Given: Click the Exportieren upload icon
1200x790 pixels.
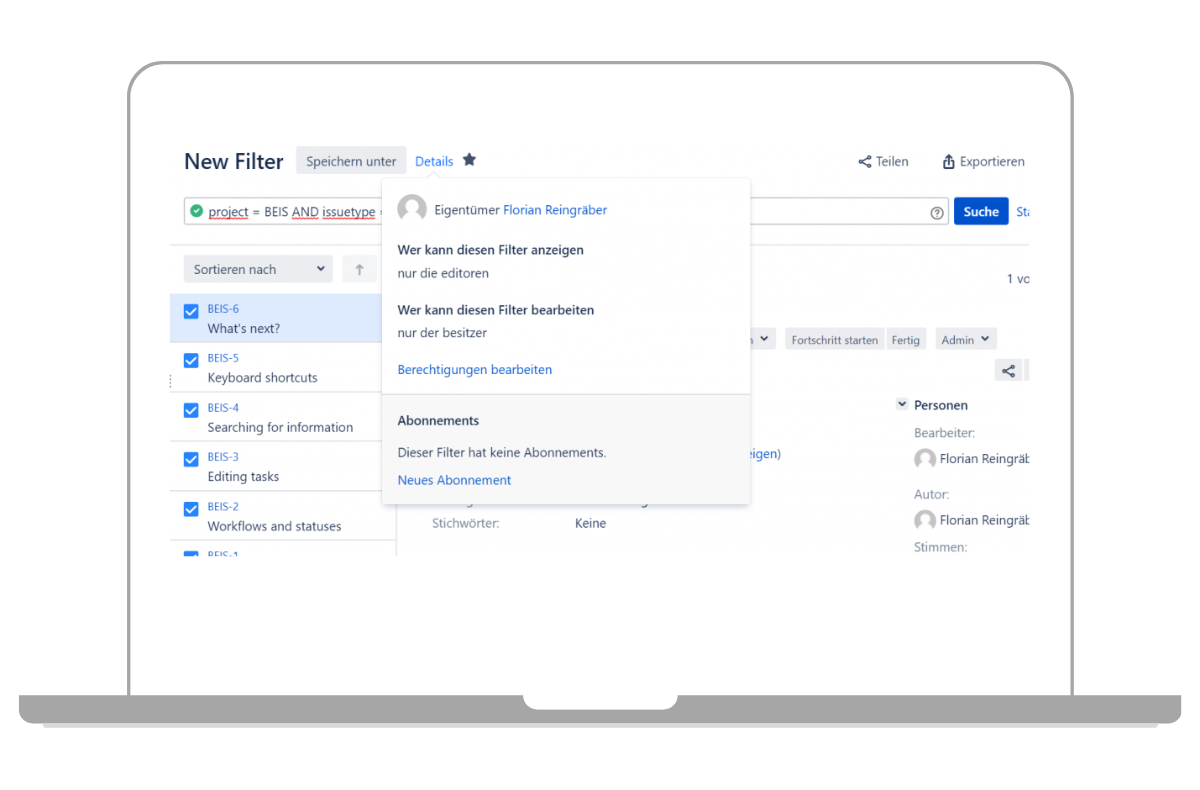Looking at the screenshot, I should pyautogui.click(x=947, y=161).
